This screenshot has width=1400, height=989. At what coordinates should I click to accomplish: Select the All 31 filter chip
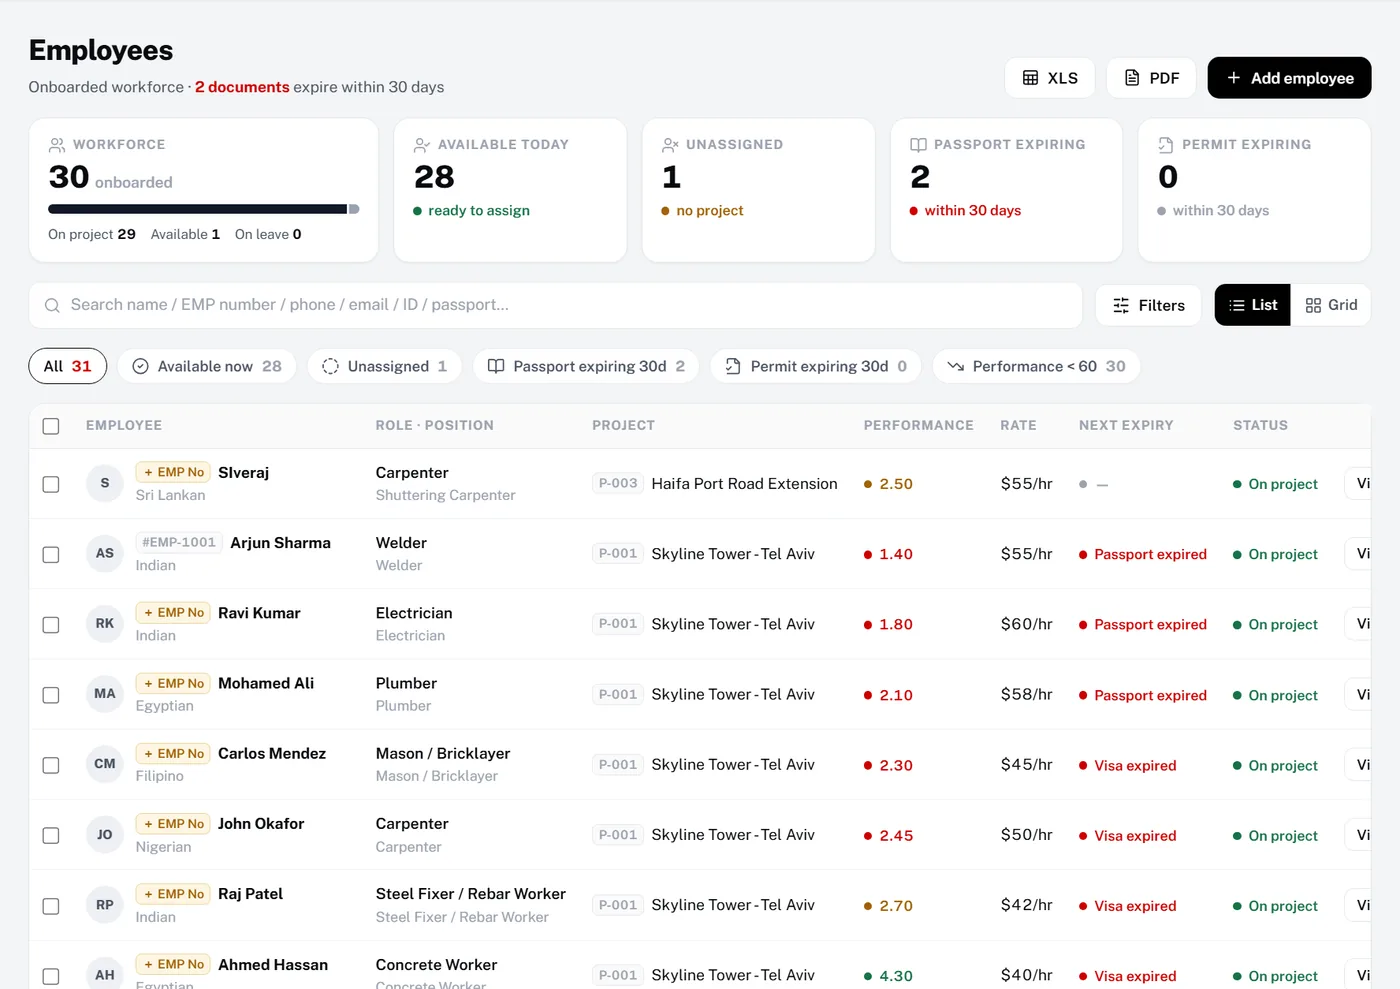(x=67, y=366)
